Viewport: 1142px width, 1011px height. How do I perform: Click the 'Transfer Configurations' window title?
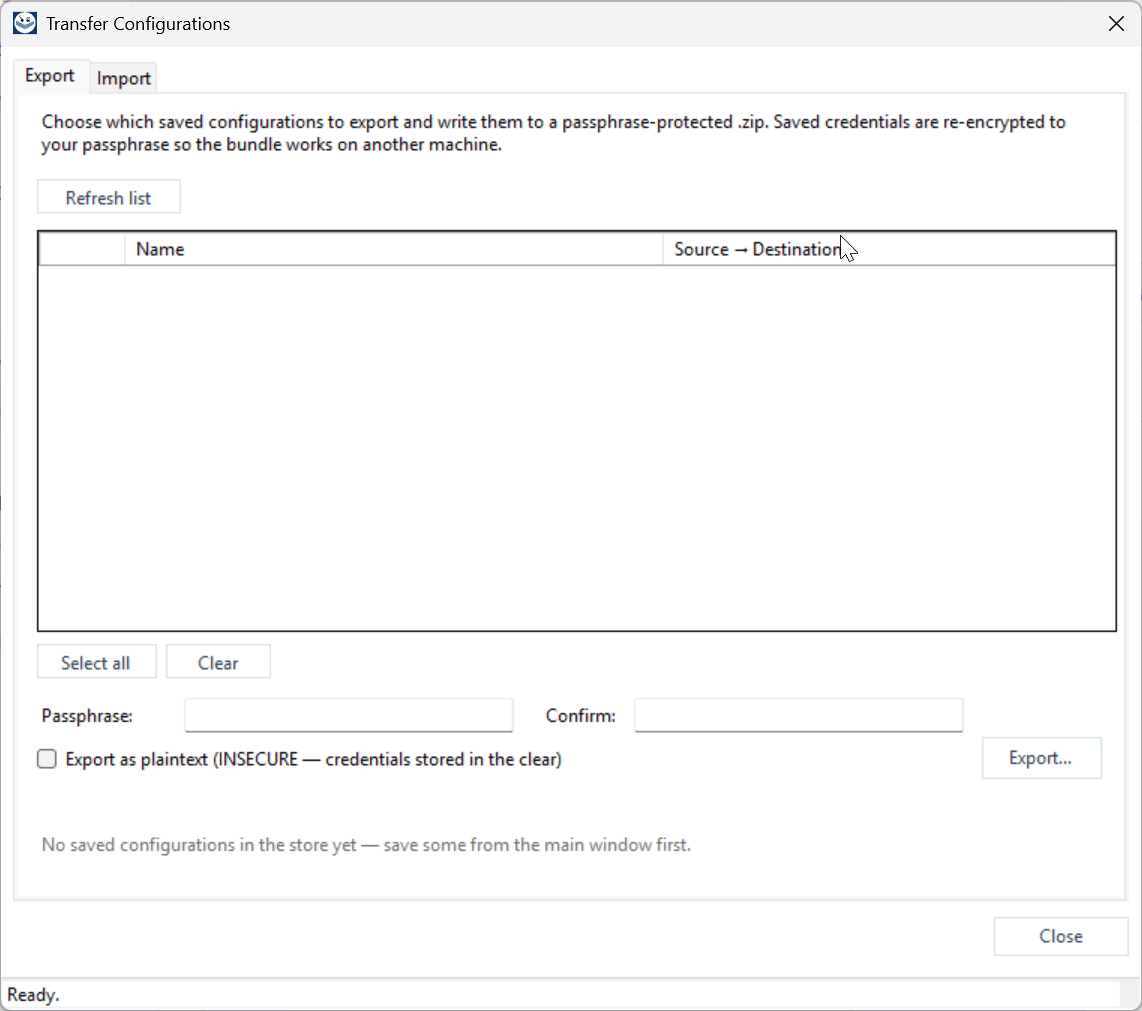(138, 24)
